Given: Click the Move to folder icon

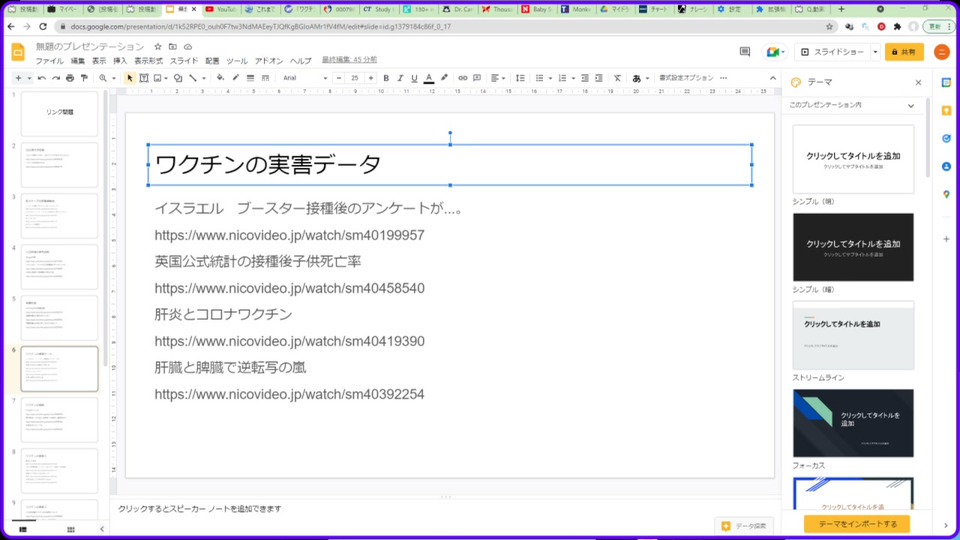Looking at the screenshot, I should pos(173,47).
